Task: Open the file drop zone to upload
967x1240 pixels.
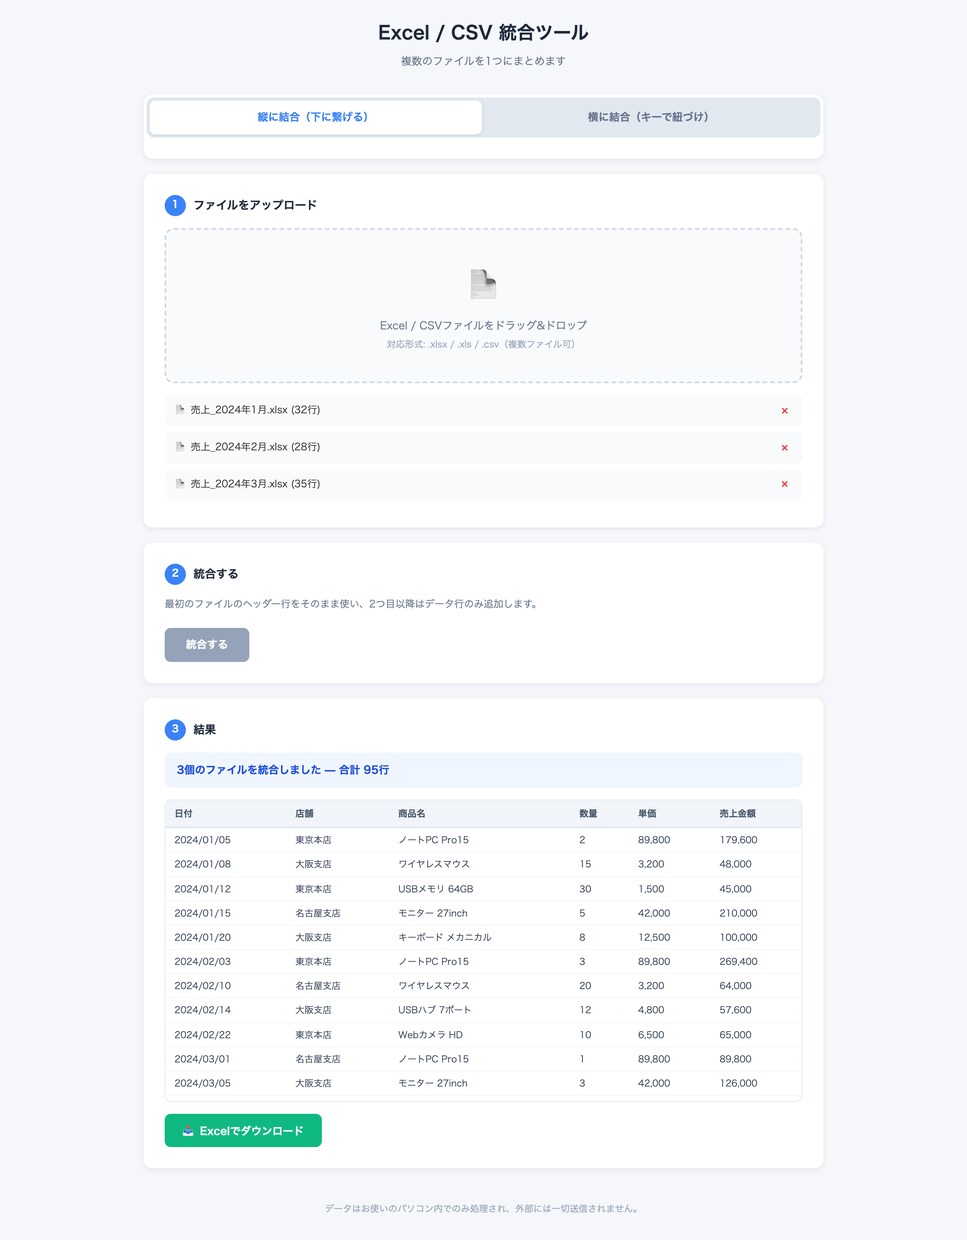Action: pyautogui.click(x=483, y=306)
